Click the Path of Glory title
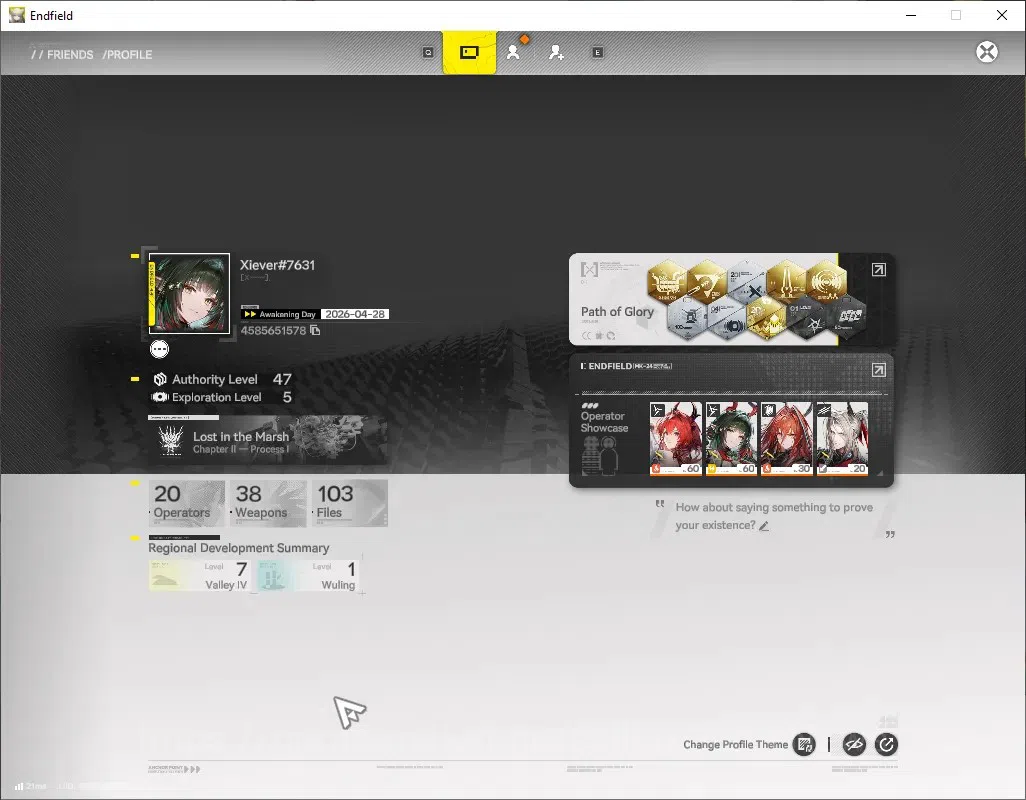 (617, 311)
